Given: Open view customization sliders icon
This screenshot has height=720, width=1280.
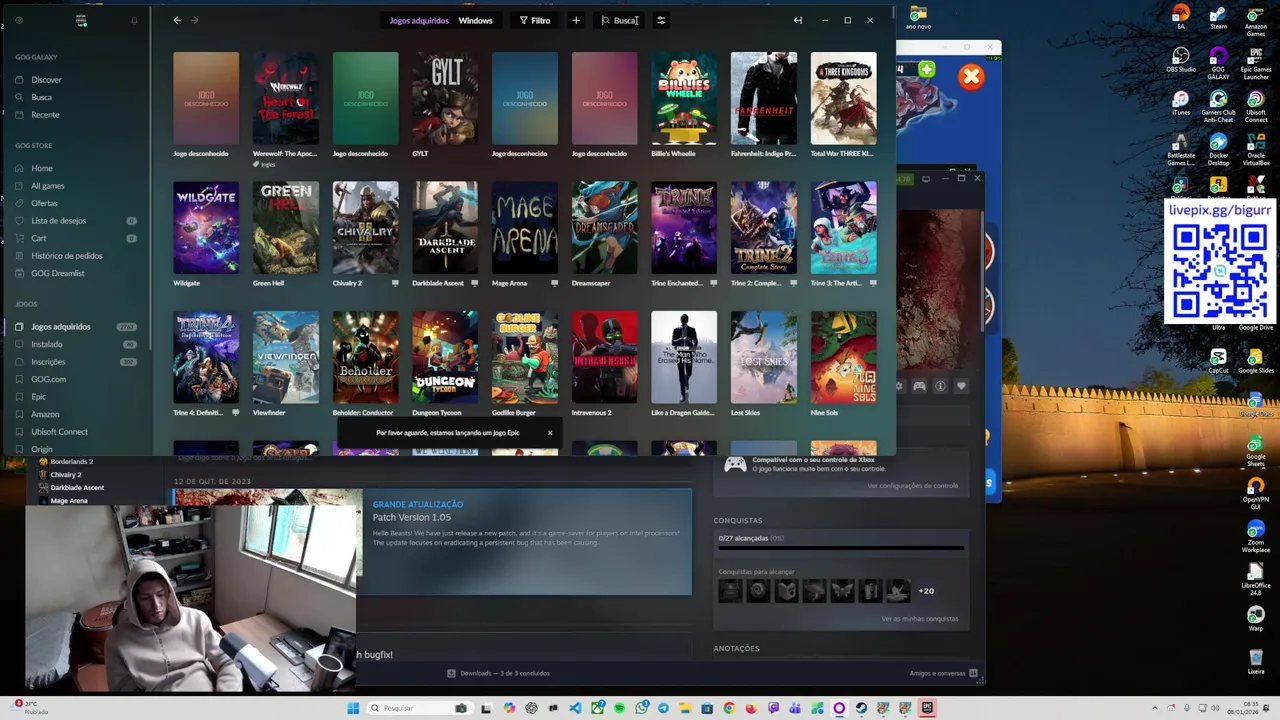Looking at the screenshot, I should tap(660, 20).
